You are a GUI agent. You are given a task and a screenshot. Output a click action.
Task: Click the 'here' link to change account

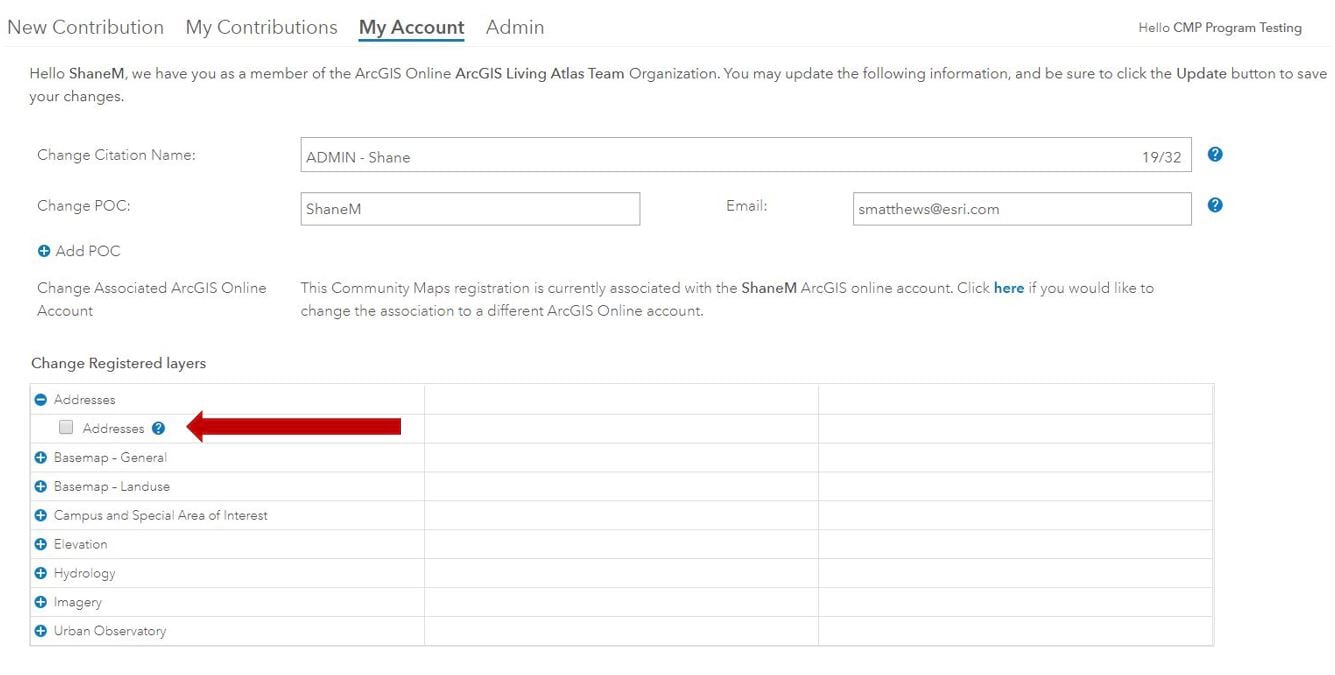tap(1008, 288)
